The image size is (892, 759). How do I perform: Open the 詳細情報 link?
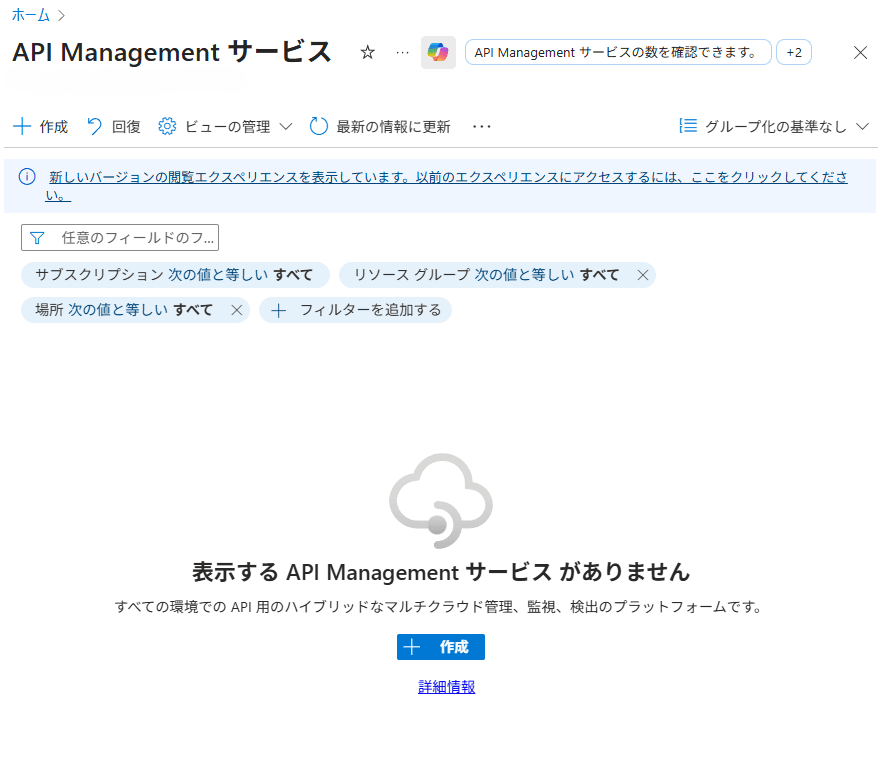click(447, 687)
